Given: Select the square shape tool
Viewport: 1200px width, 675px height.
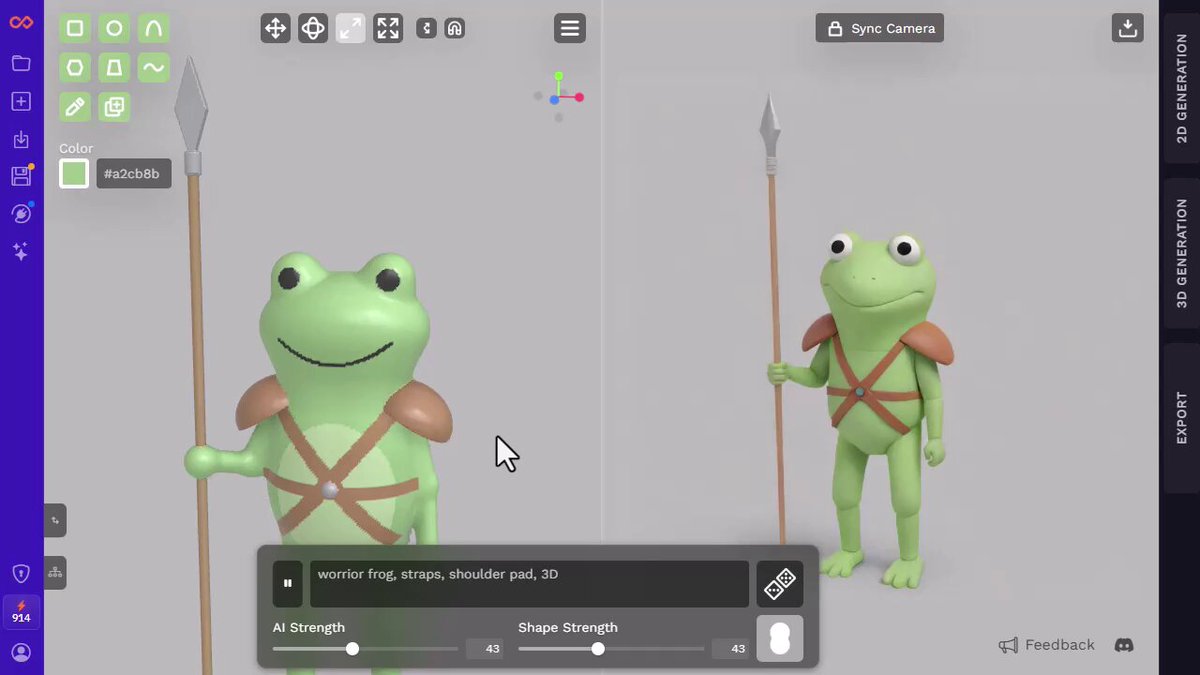Looking at the screenshot, I should coord(75,29).
